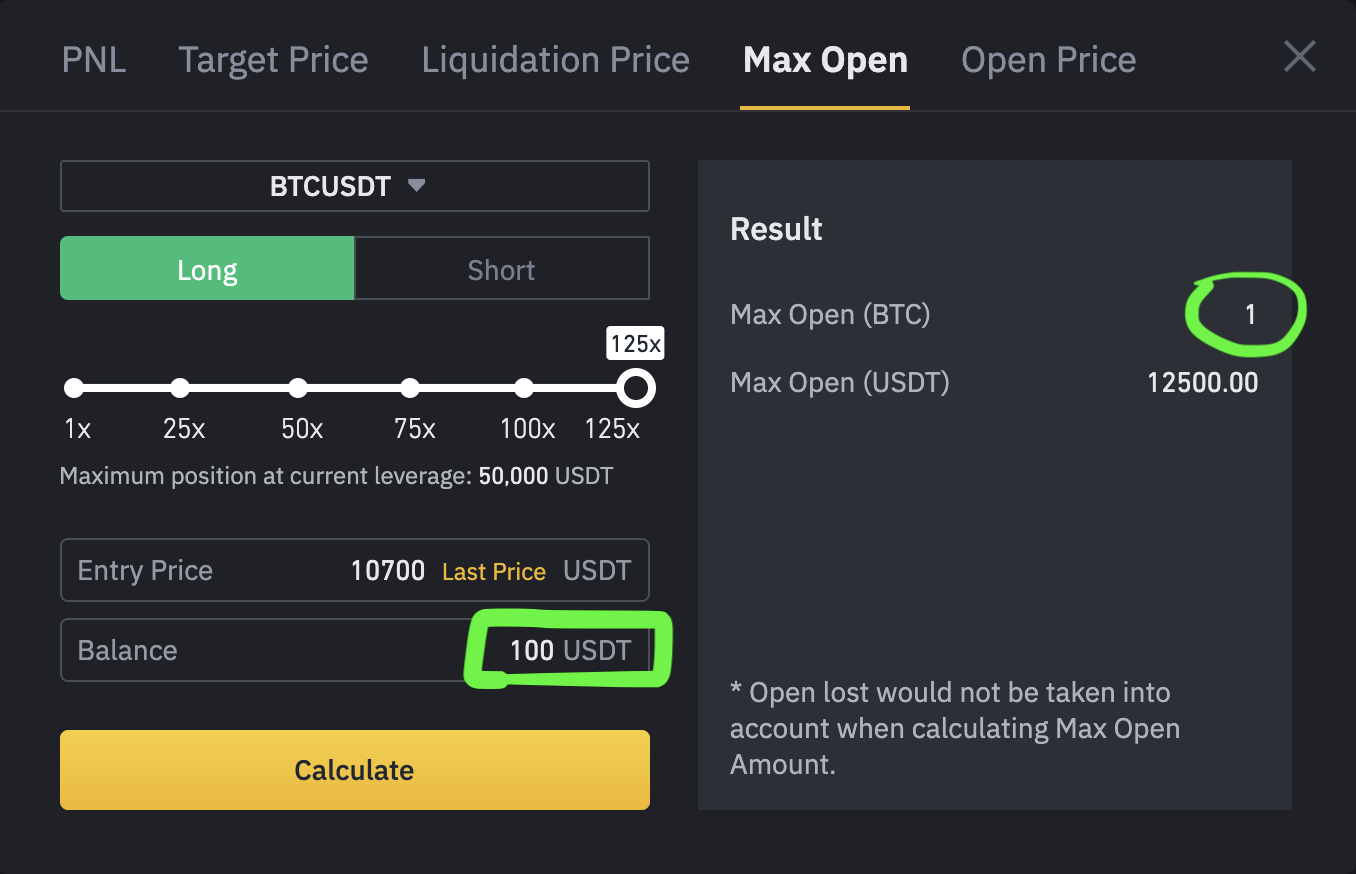Click the dropdown arrow next to BTCUSDT
Viewport: 1356px width, 874px height.
pyautogui.click(x=417, y=185)
